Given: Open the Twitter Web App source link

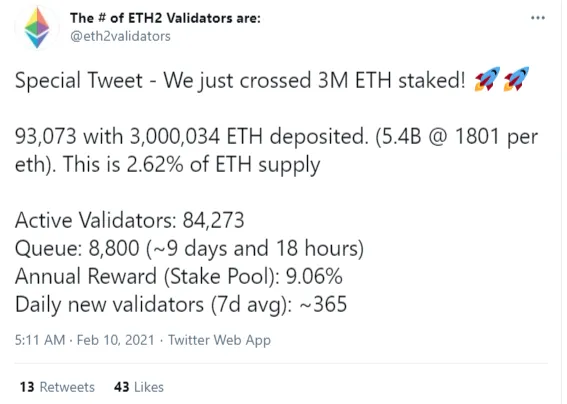Looking at the screenshot, I should coord(219,340).
